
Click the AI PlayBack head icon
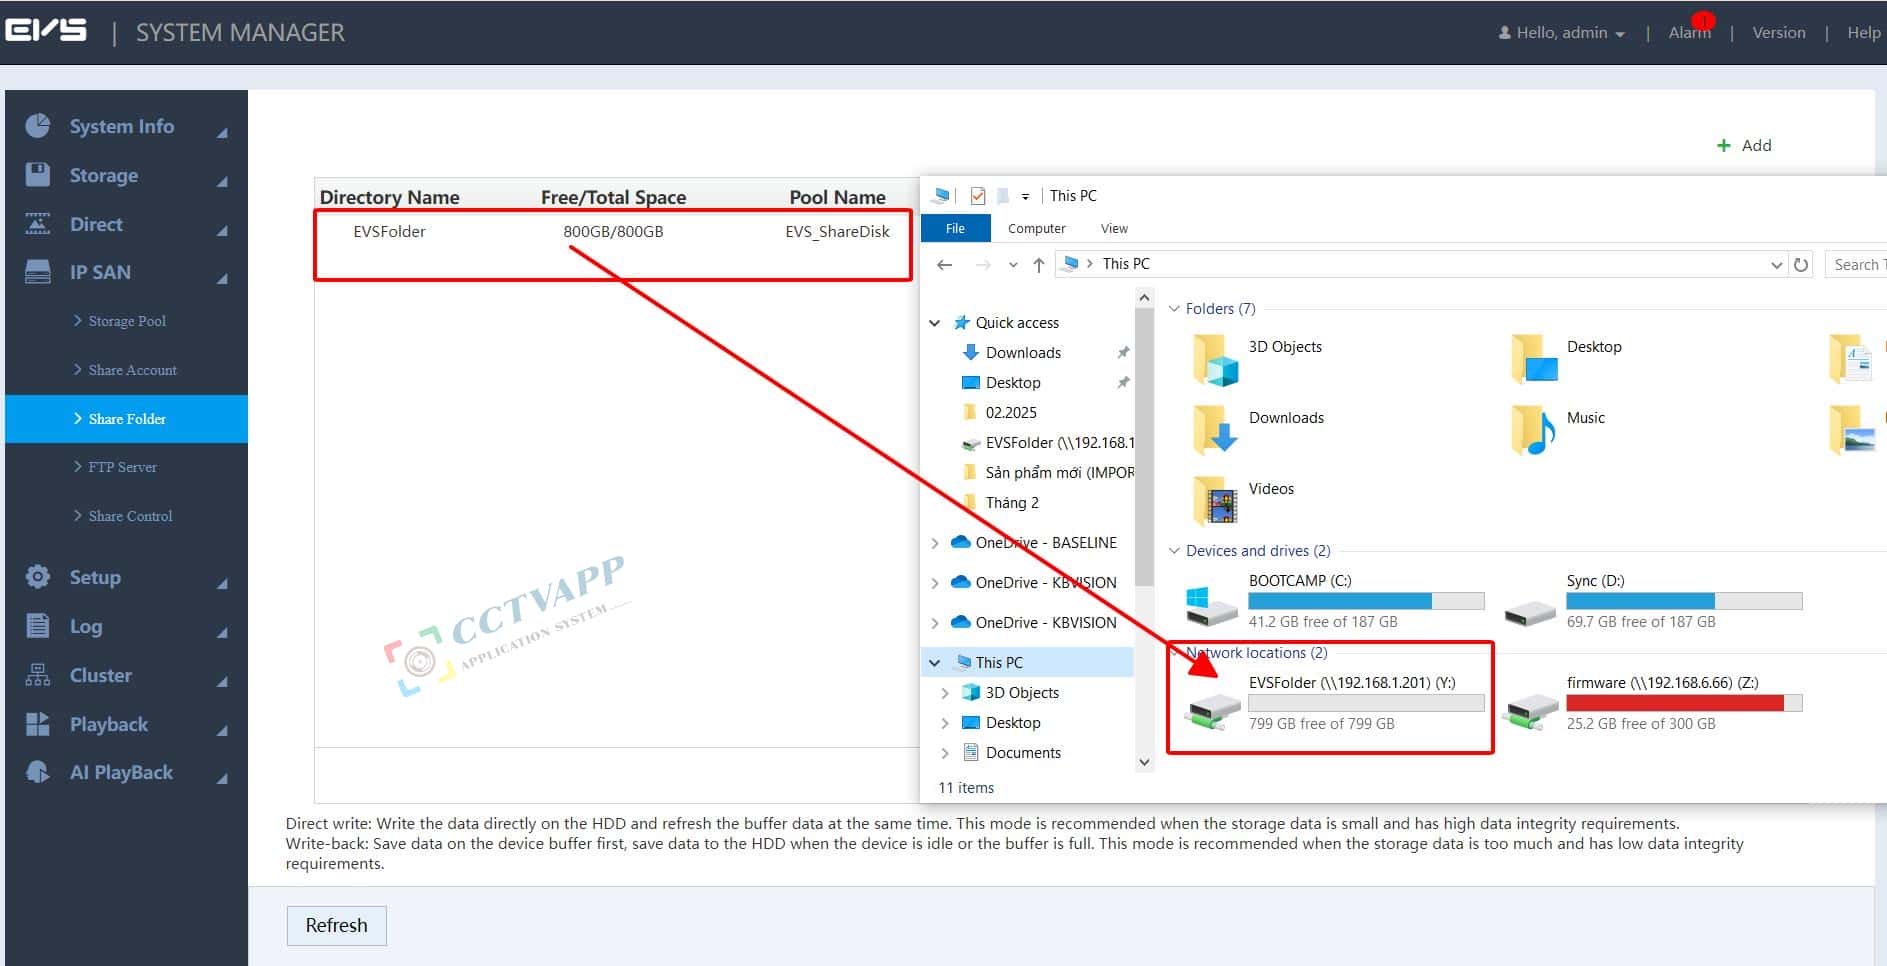(38, 772)
